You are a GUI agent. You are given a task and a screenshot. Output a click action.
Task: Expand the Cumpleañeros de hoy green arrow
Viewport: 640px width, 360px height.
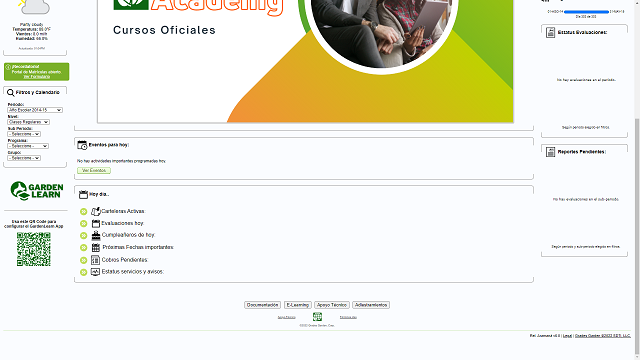(x=84, y=236)
